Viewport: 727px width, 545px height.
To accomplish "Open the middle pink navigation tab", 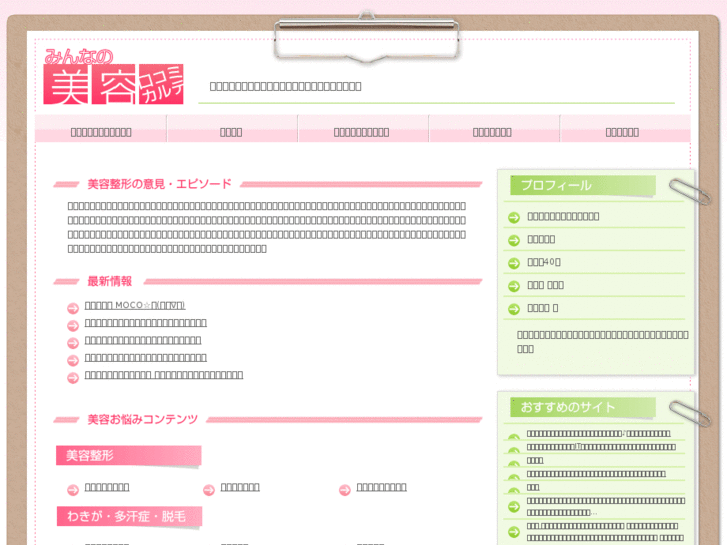I will 363,129.
